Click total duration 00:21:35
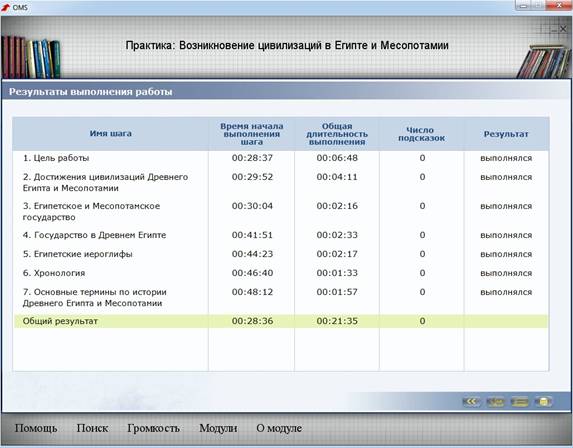 (x=337, y=321)
